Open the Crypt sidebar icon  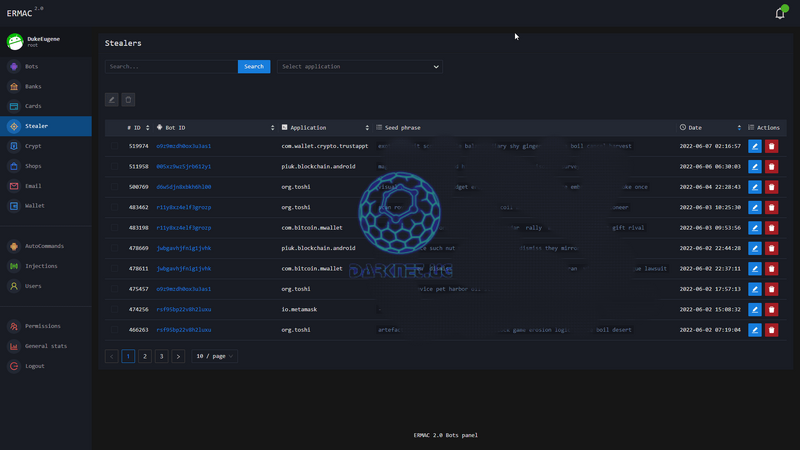[14, 146]
